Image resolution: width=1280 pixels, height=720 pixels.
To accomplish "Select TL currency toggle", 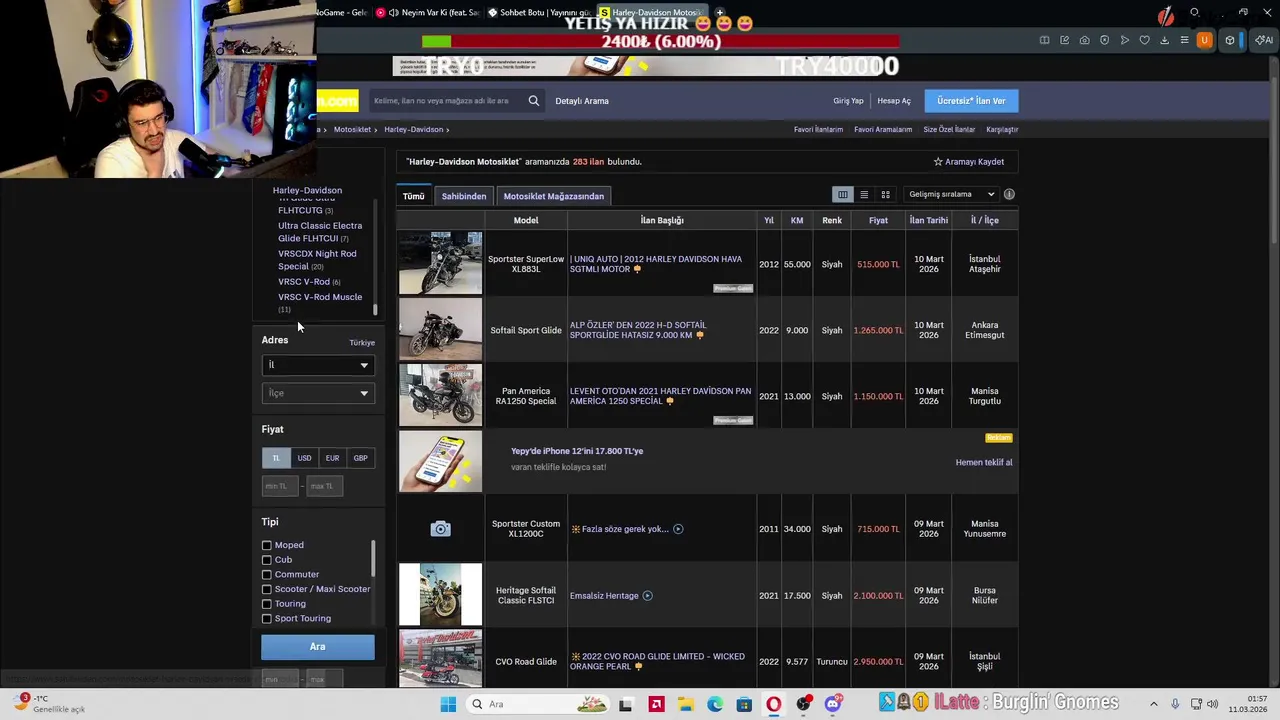I will [276, 458].
